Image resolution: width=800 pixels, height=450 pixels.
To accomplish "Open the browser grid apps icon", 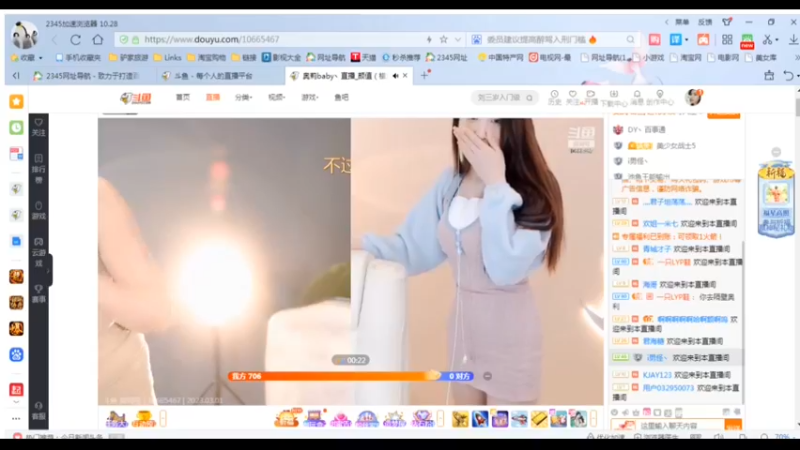I will tap(727, 40).
